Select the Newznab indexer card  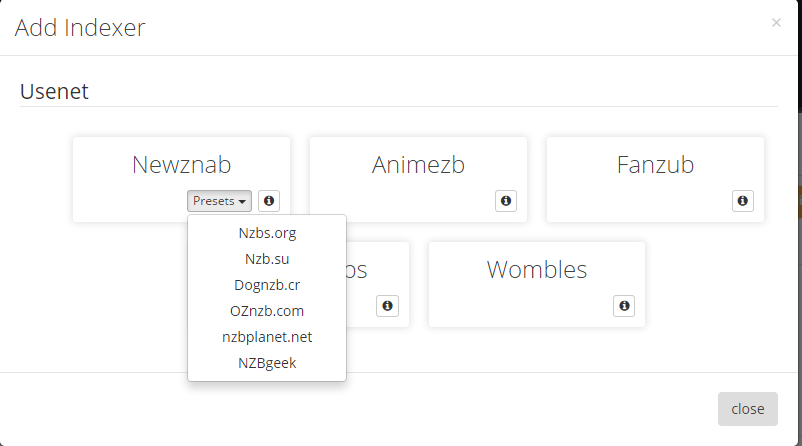181,165
